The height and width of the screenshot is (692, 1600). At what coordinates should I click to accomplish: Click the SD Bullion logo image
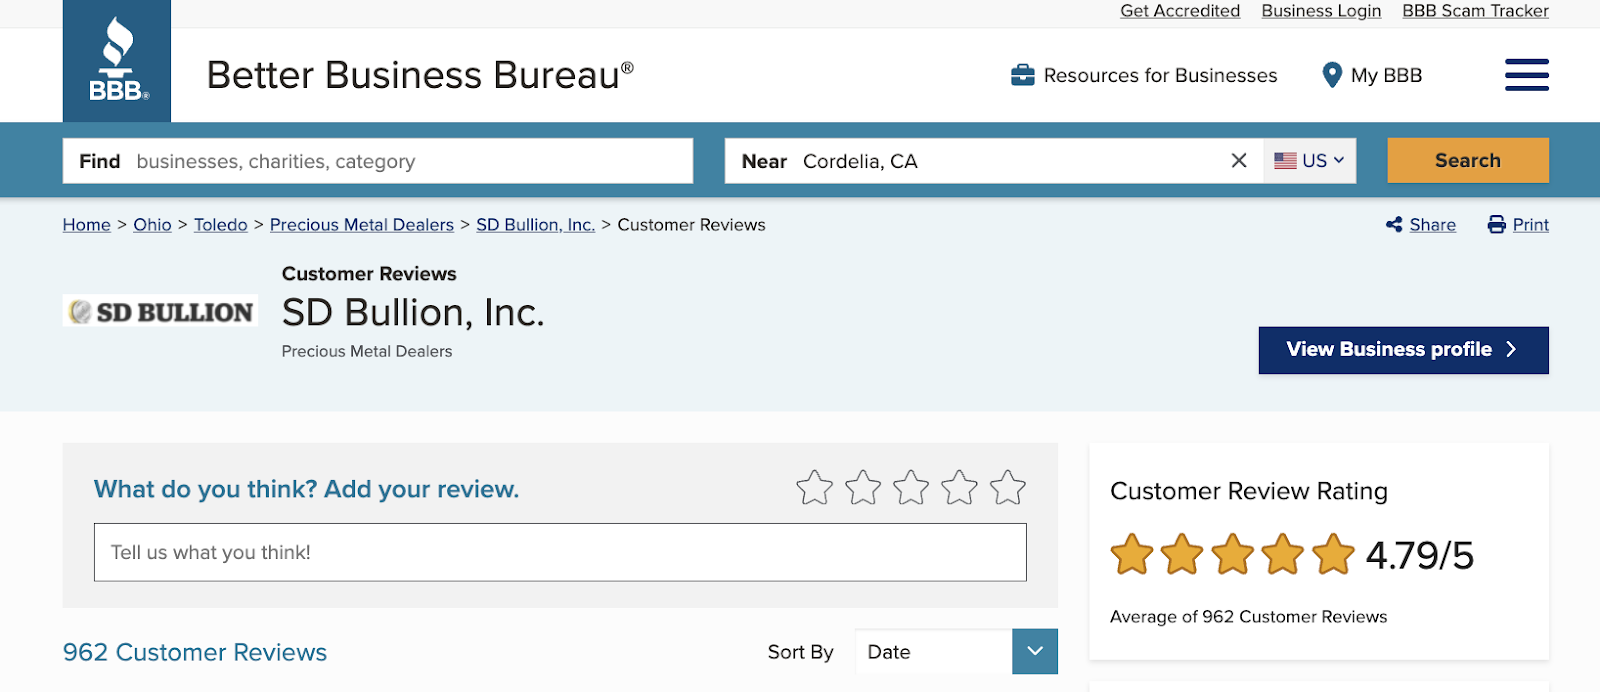[x=160, y=311]
